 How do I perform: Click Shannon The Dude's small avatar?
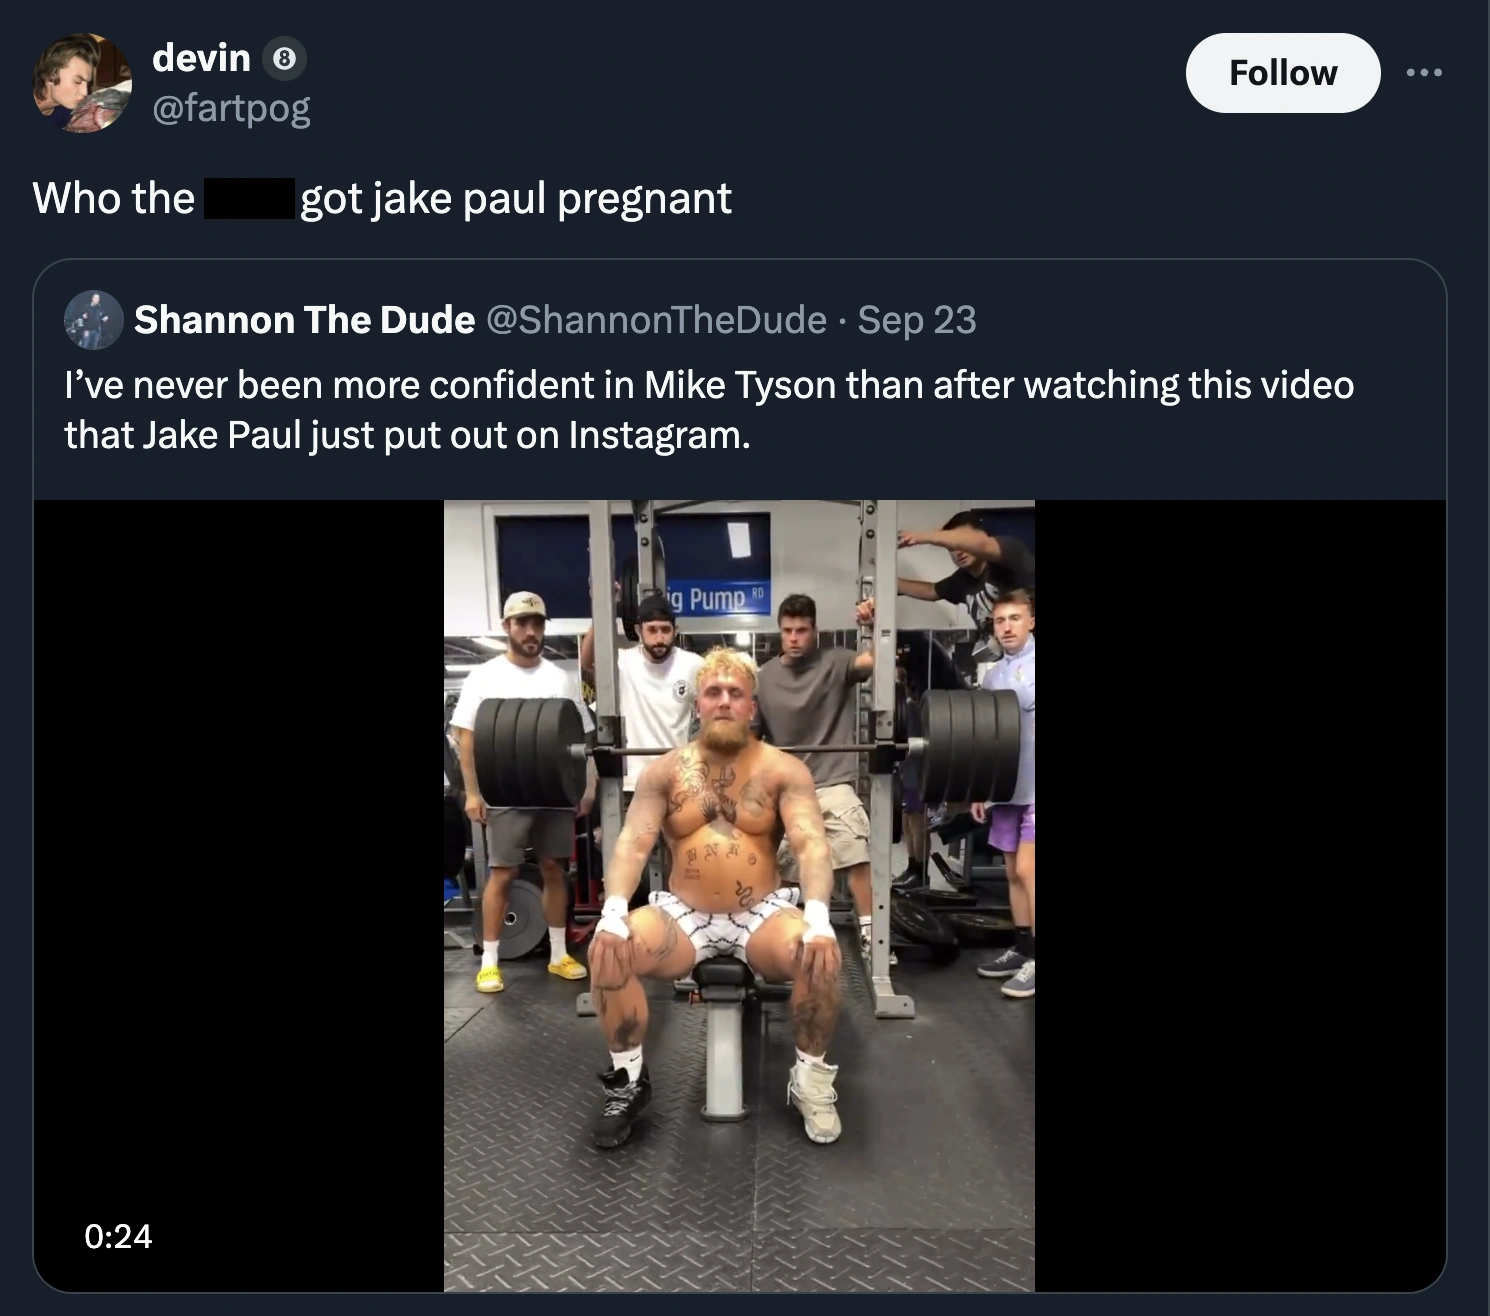tap(93, 320)
